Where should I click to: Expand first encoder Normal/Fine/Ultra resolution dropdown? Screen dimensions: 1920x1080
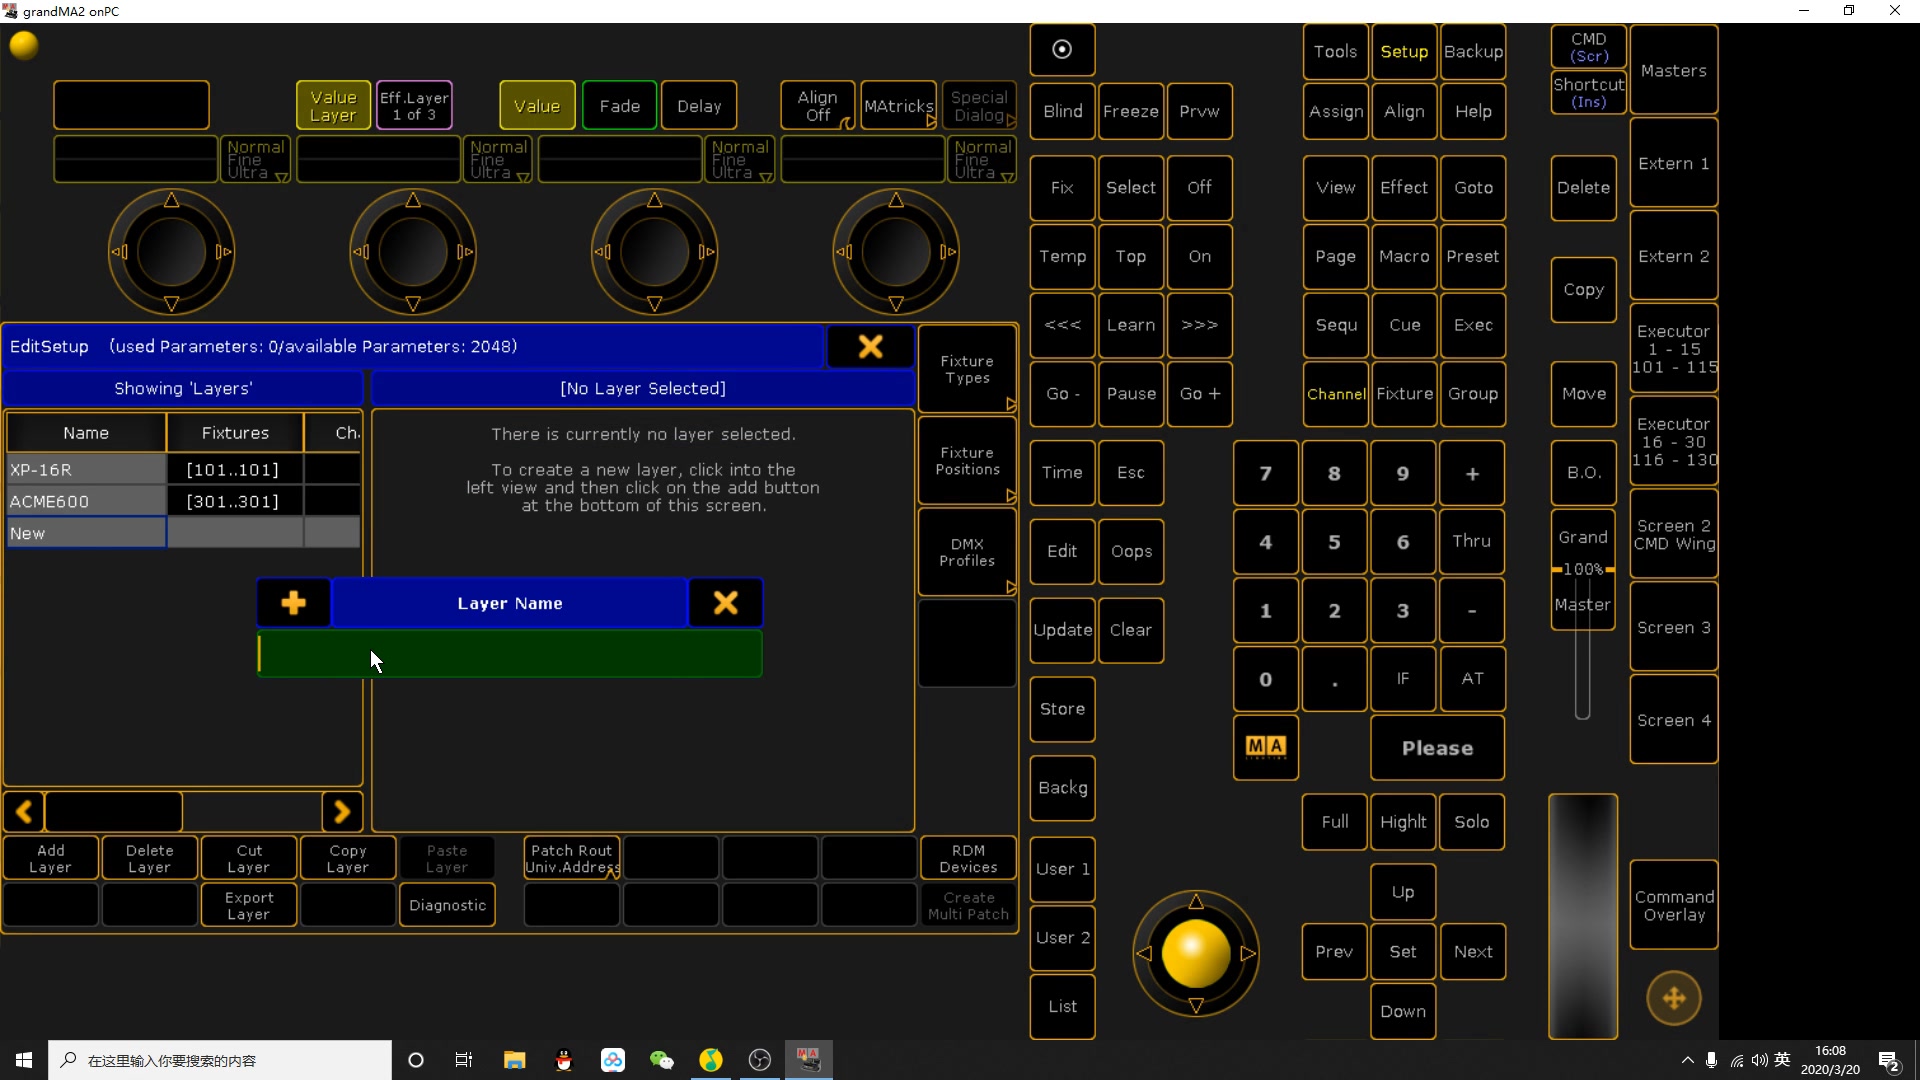point(256,160)
